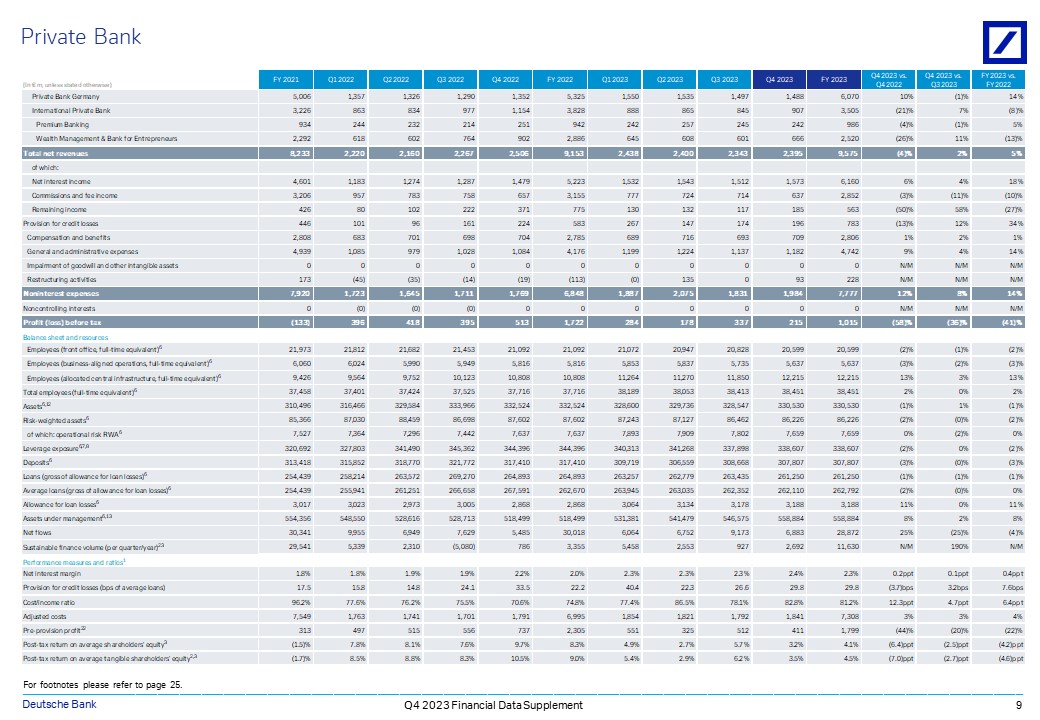Click the 'FY 2023 vs. FY 2022' header
Viewport: 1040px width, 720px height.
998,80
